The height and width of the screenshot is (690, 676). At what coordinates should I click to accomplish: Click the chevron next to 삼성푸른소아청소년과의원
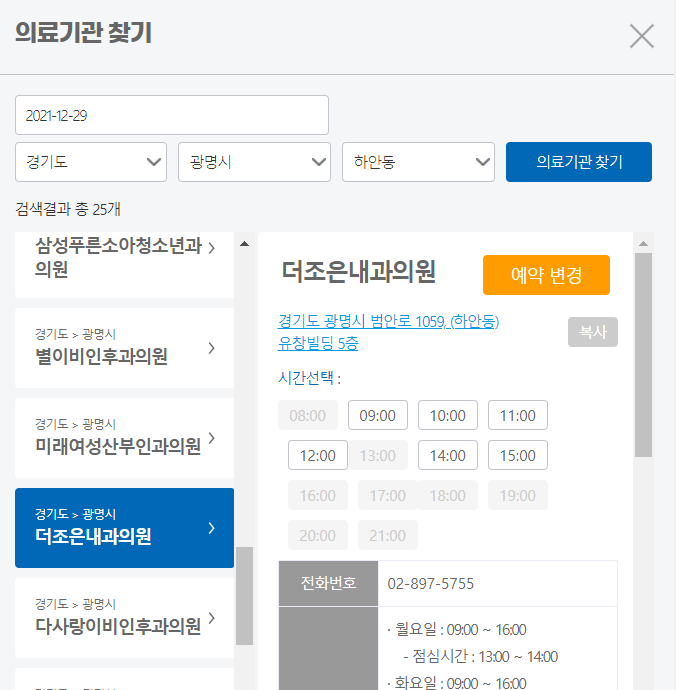pyautogui.click(x=212, y=248)
